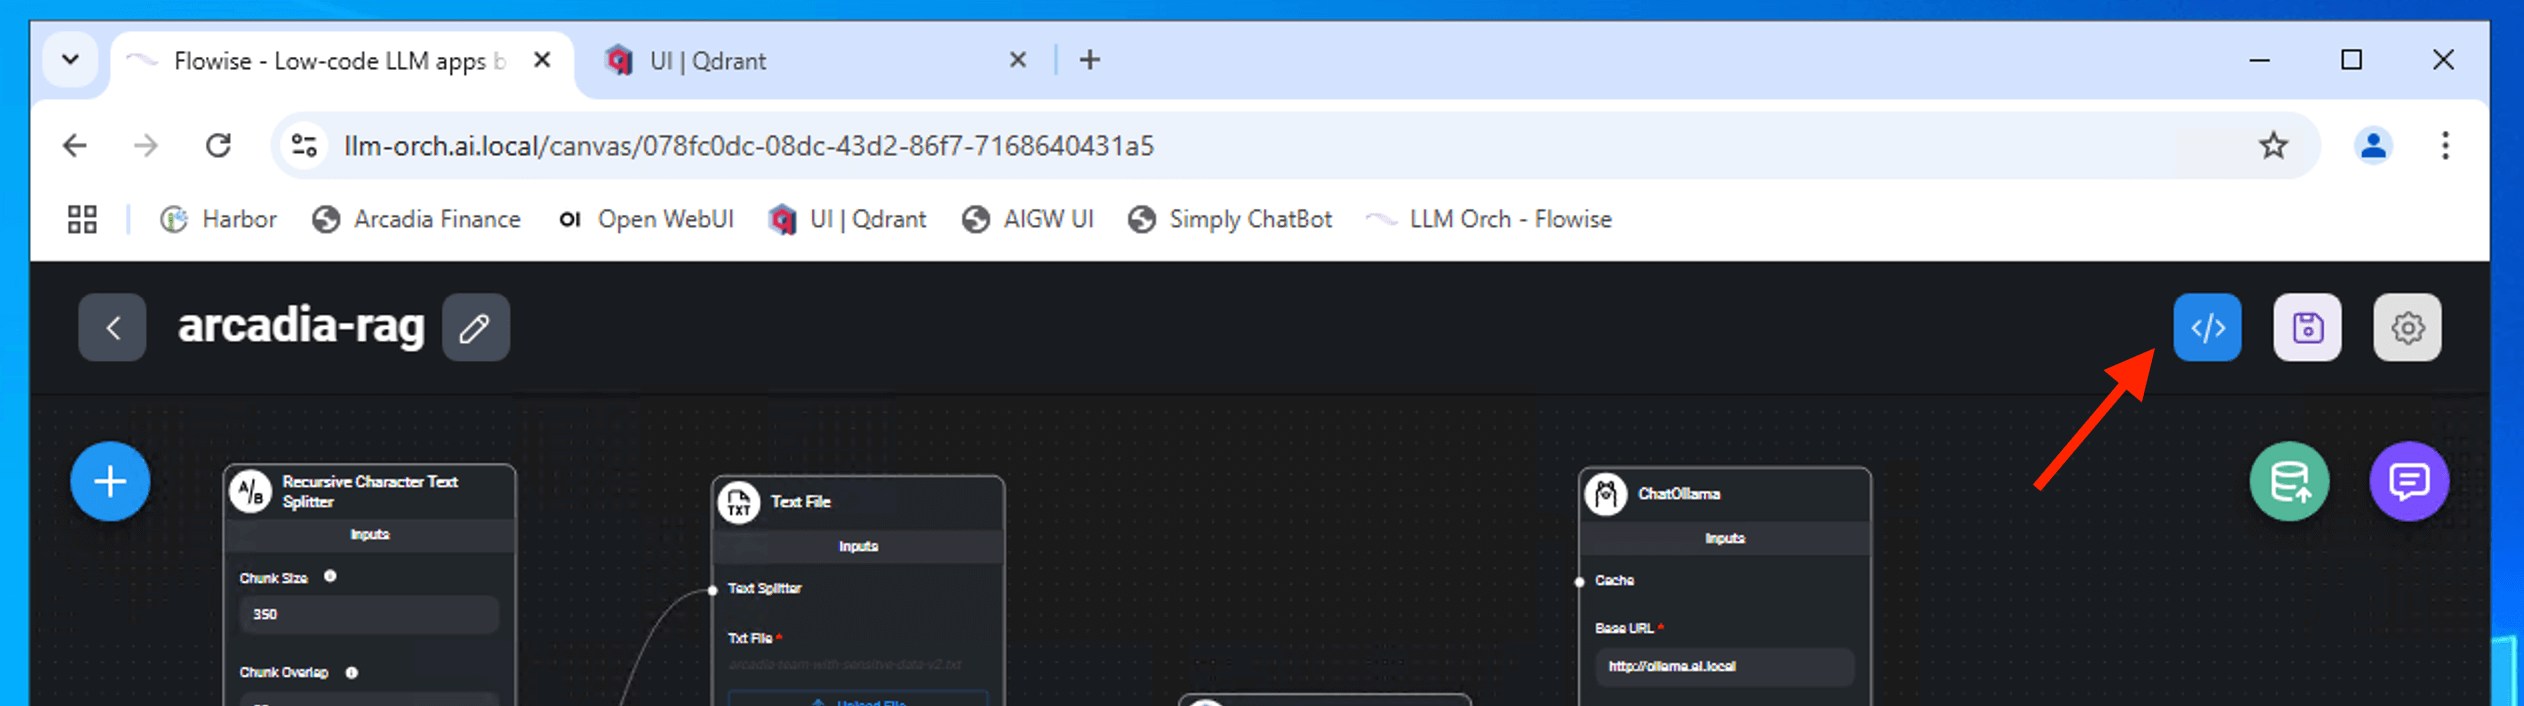Open the purple chat message bubble

tap(2408, 481)
